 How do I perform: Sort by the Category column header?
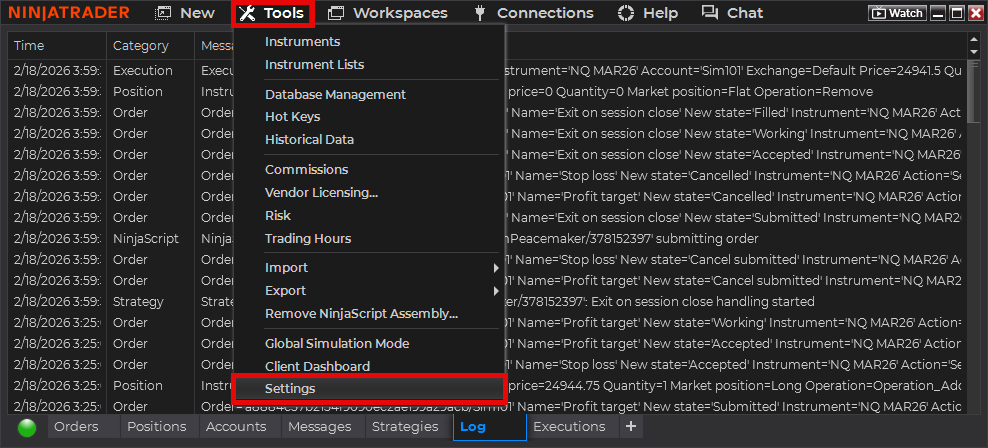[140, 46]
